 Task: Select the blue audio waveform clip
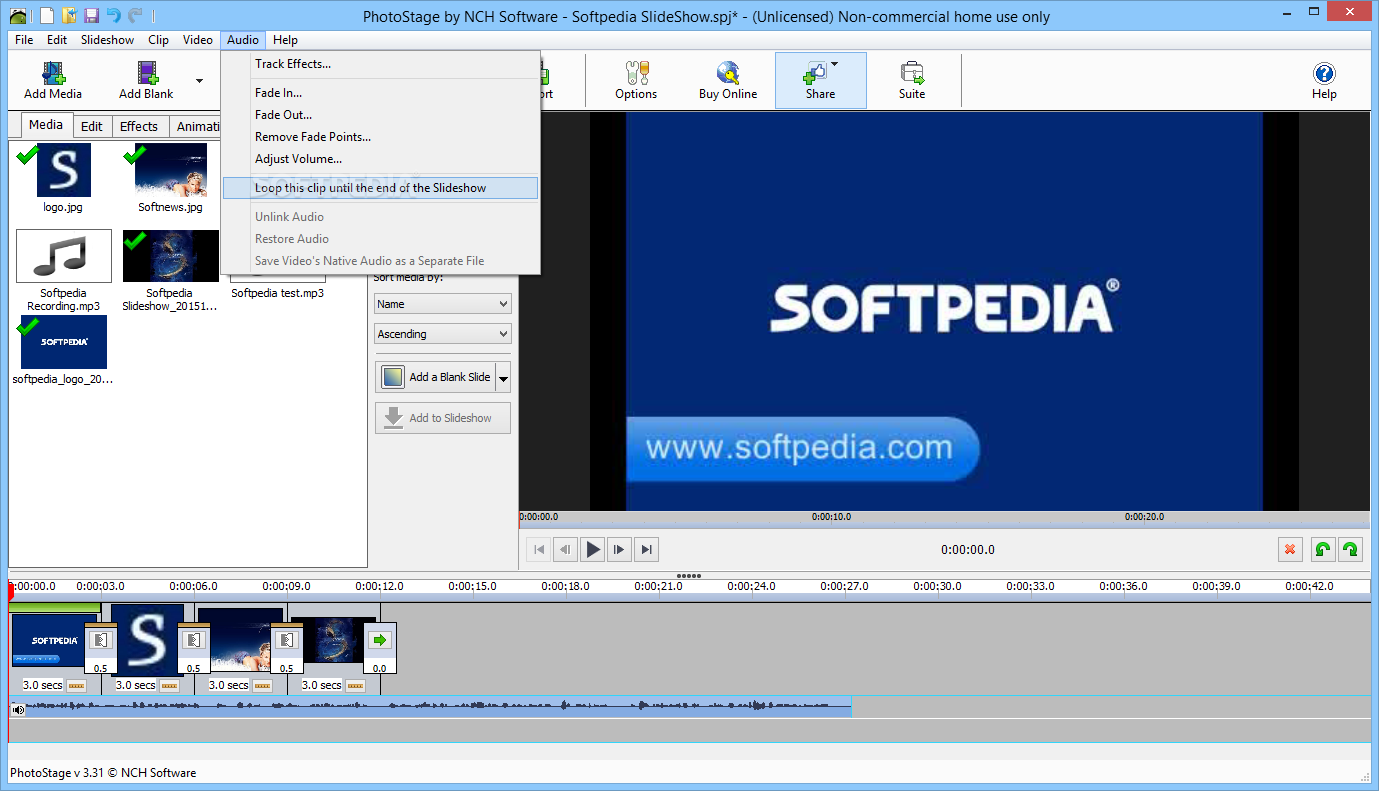[431, 707]
